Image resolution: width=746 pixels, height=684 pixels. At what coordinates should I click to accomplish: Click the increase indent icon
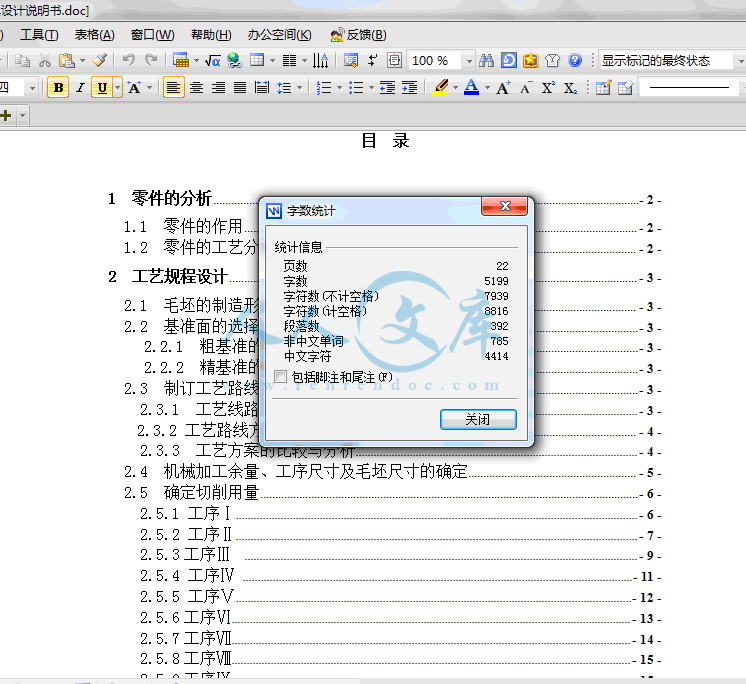pyautogui.click(x=410, y=88)
